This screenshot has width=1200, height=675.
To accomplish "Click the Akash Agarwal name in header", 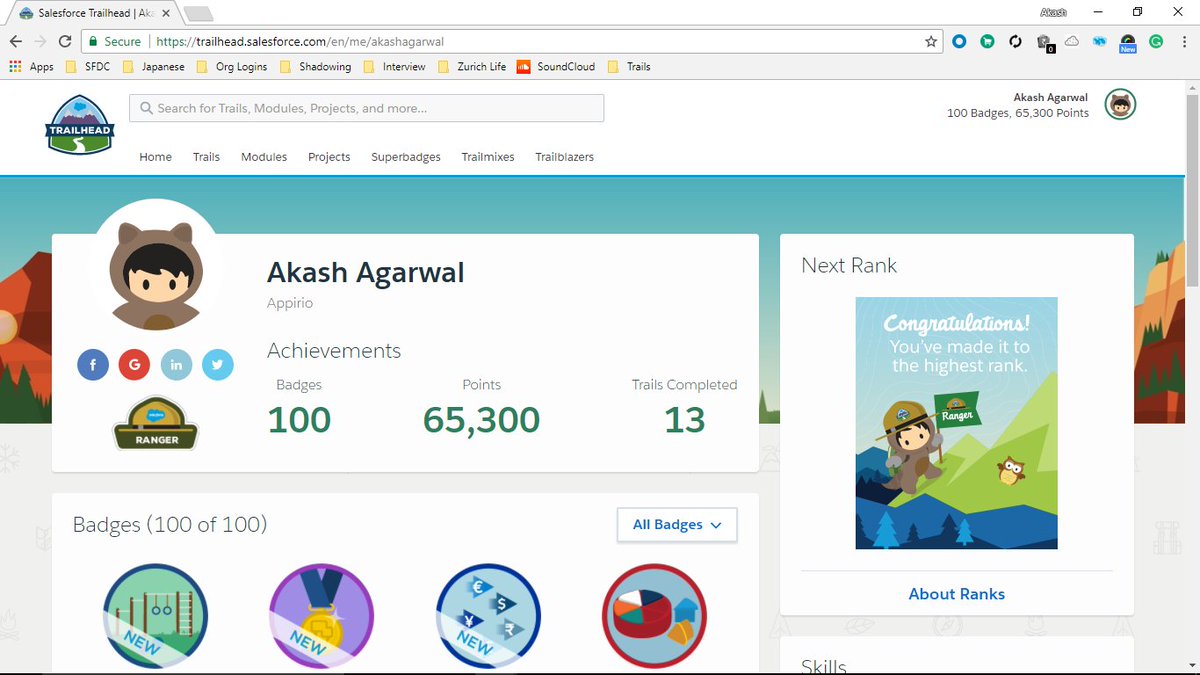I will [x=1051, y=97].
